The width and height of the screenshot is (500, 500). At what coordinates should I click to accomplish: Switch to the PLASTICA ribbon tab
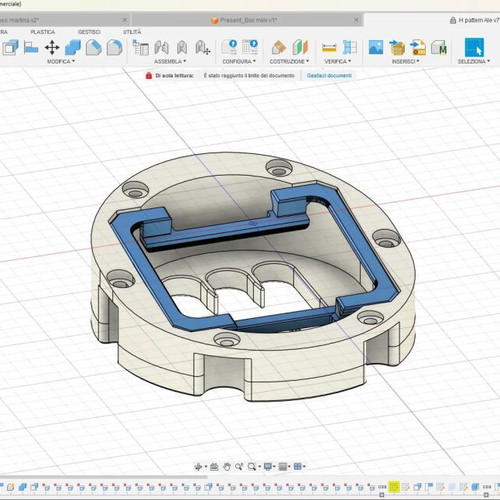(43, 32)
